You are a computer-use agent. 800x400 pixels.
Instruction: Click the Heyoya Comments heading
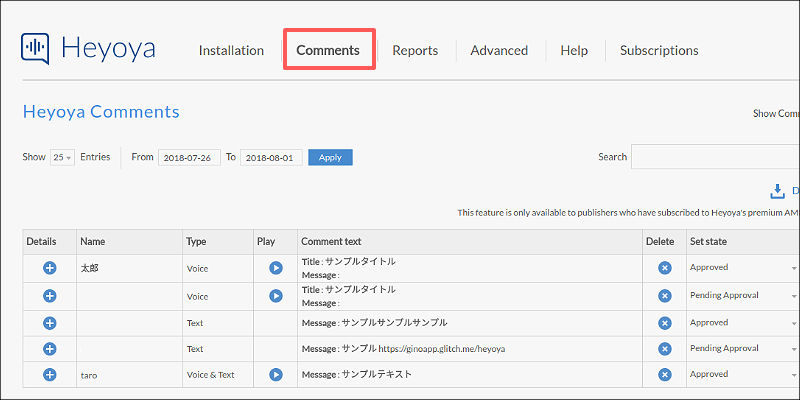click(101, 112)
